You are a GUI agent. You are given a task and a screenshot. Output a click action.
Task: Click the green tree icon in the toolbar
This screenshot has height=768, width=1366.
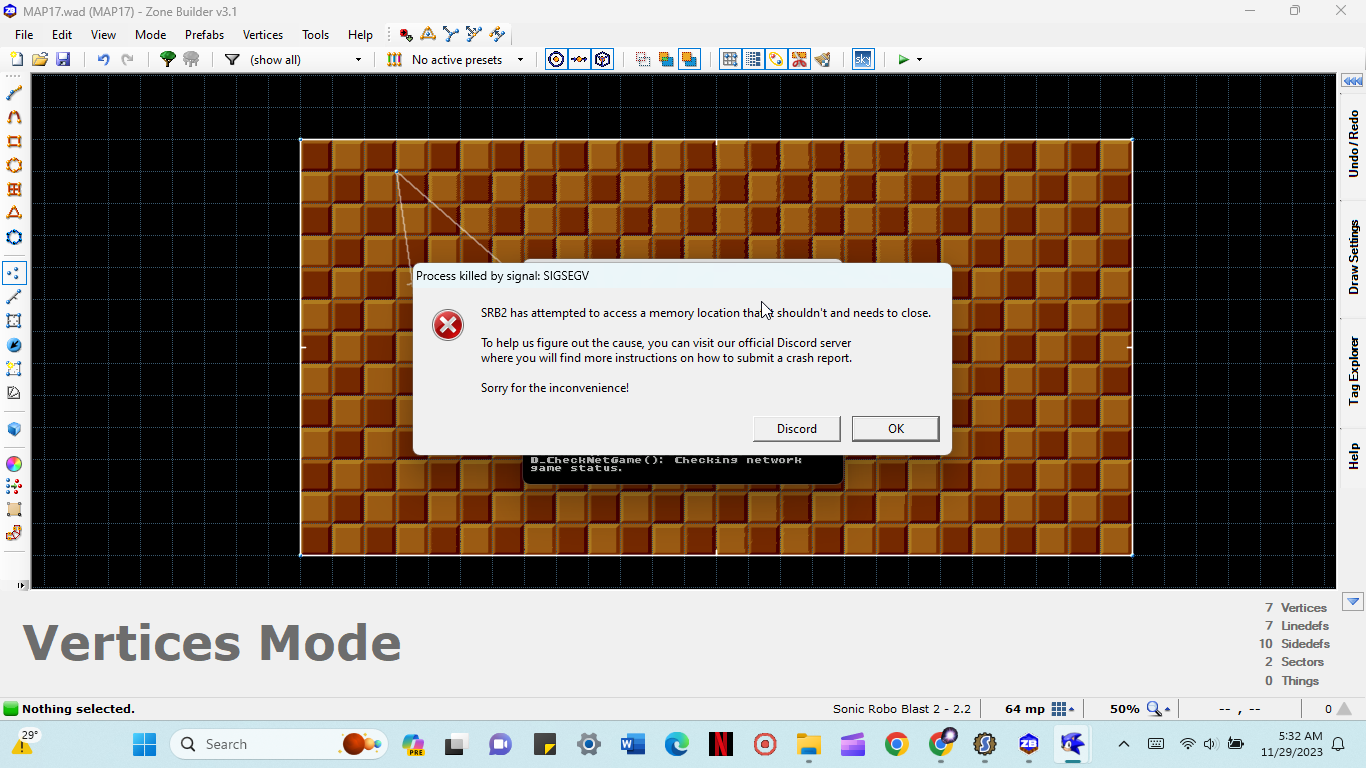pyautogui.click(x=168, y=60)
